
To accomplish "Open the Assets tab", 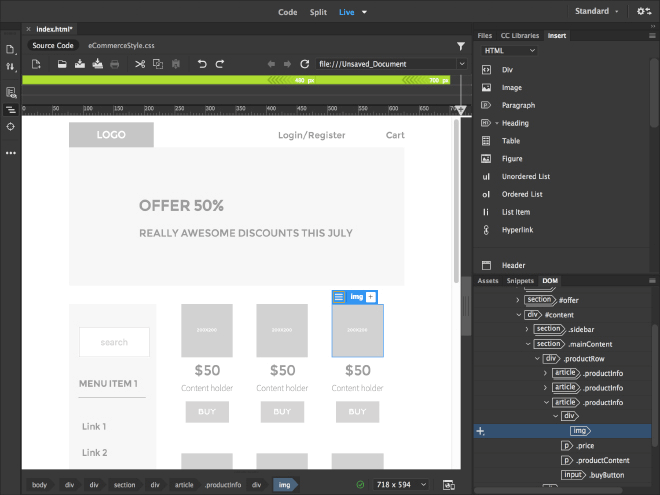I will tap(488, 281).
